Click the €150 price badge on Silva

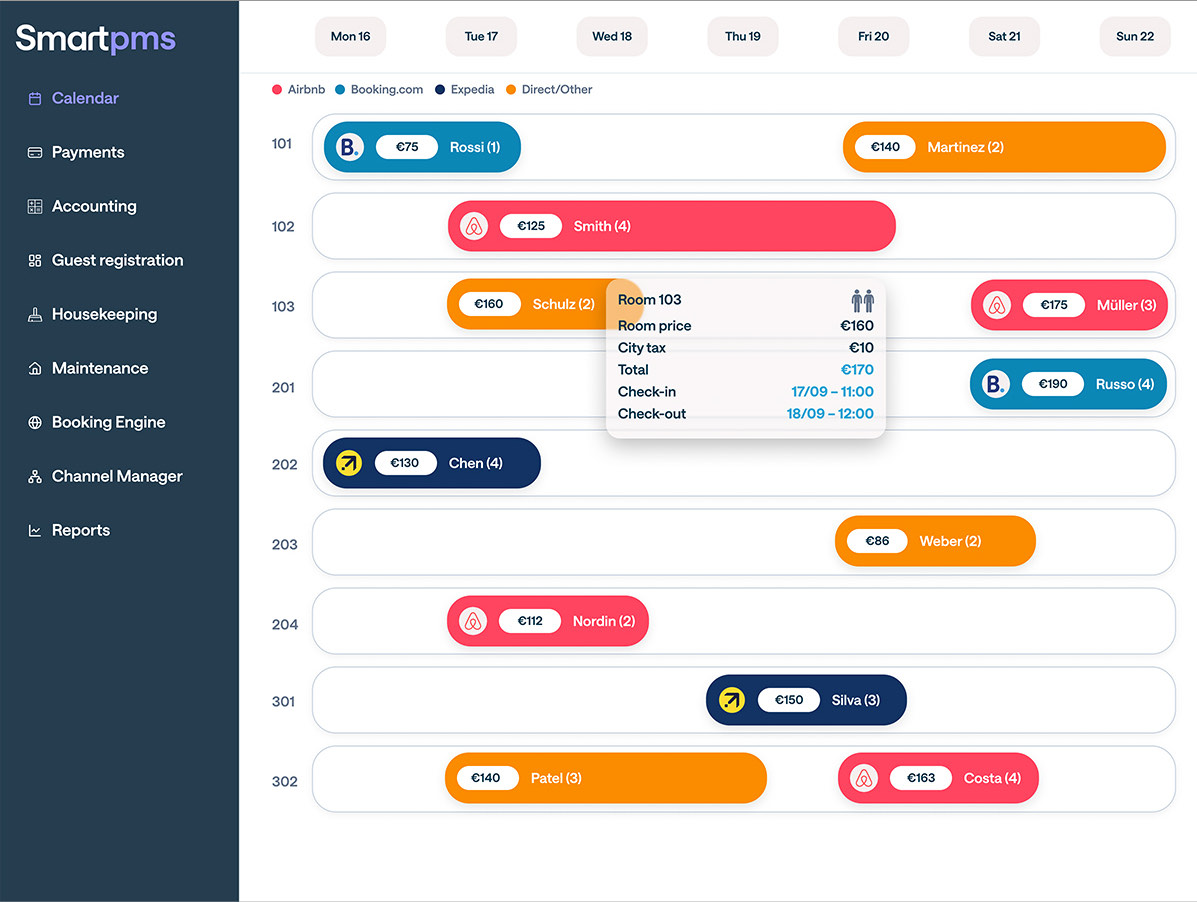coord(789,700)
